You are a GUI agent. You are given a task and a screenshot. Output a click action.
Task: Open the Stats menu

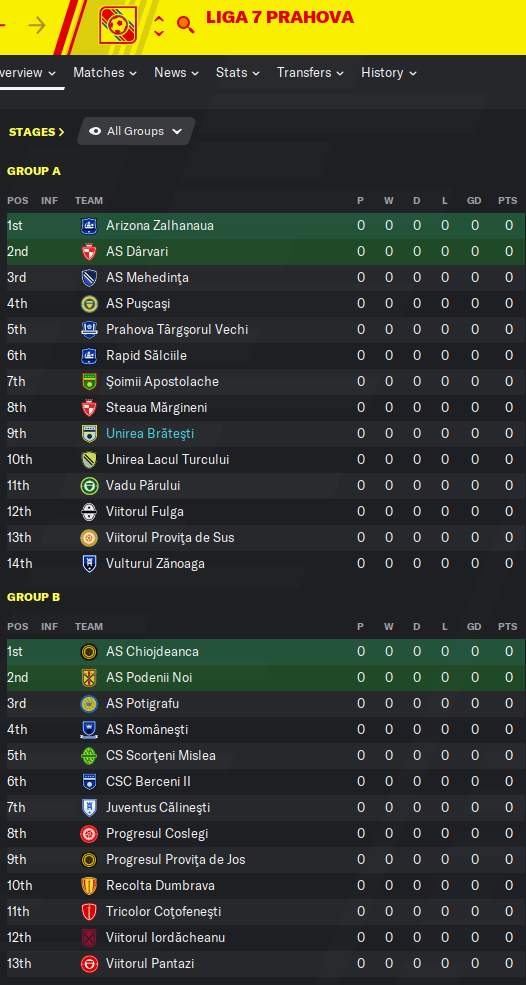[x=238, y=73]
